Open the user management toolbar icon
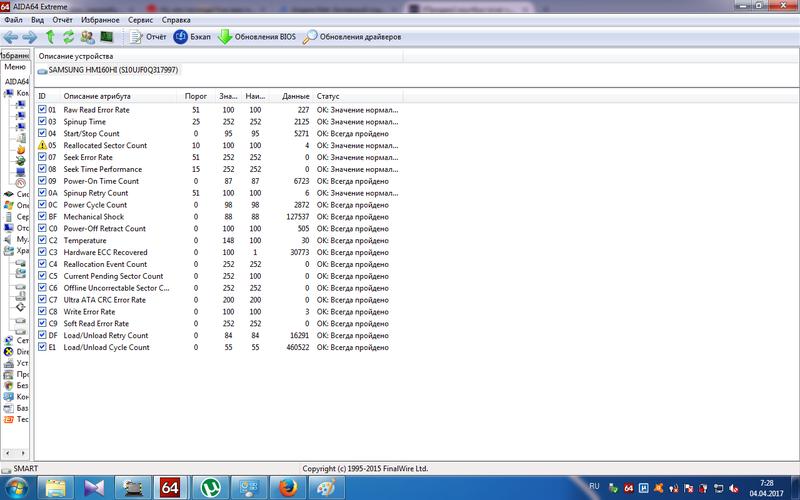The image size is (800, 500). pyautogui.click(x=88, y=37)
